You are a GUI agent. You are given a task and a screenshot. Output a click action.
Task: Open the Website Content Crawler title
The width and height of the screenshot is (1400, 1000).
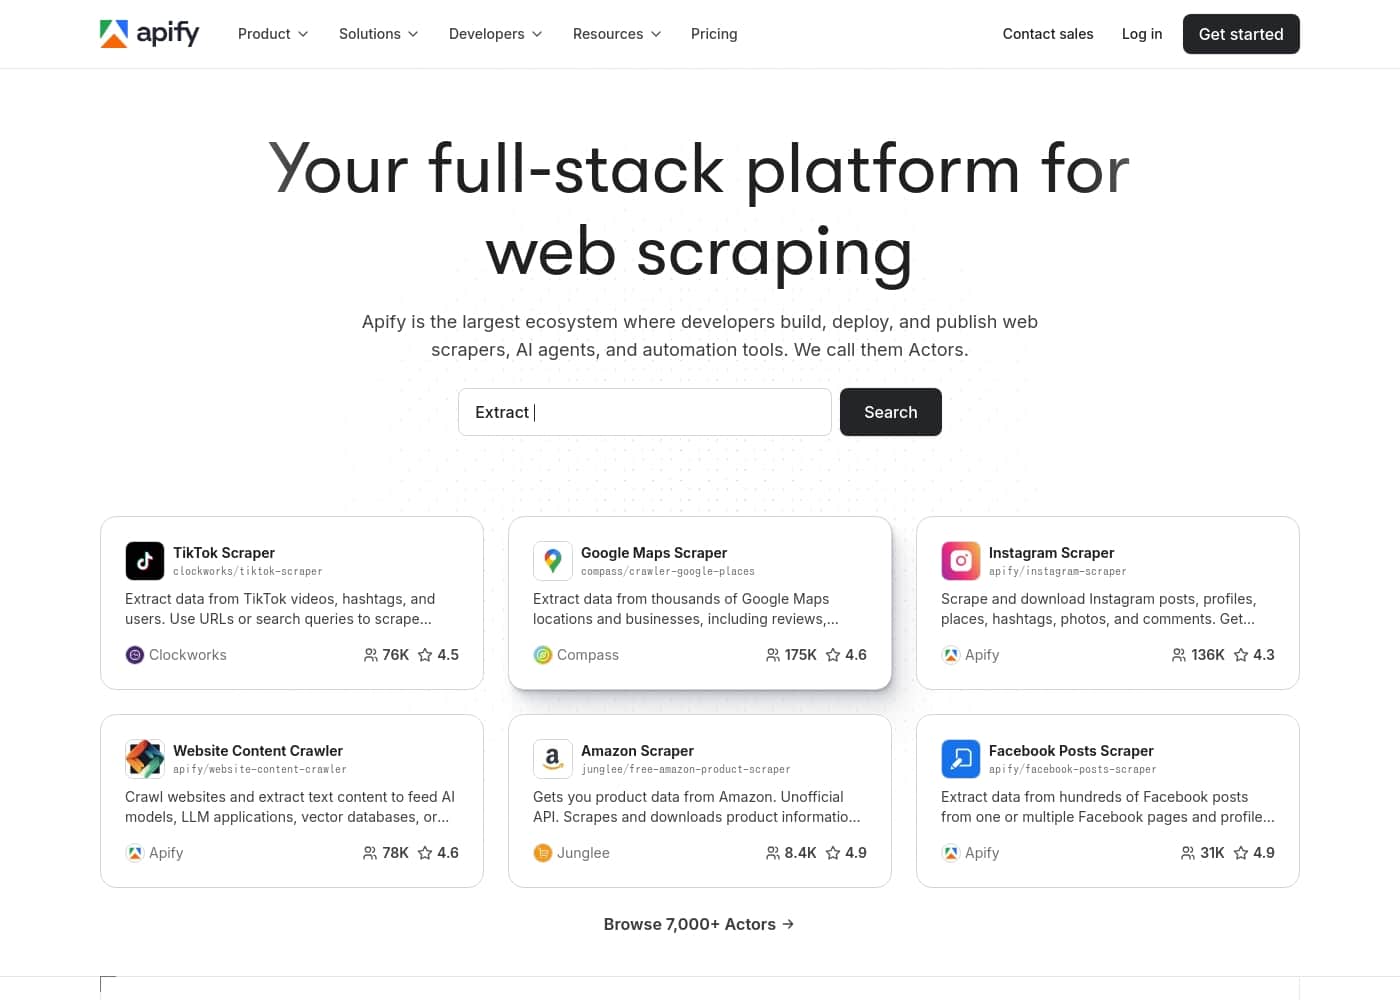258,751
